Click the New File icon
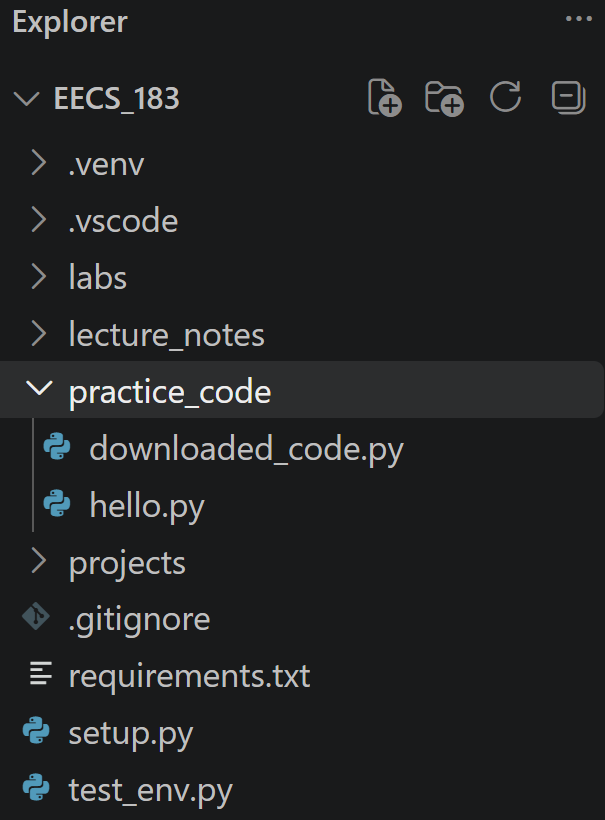Screen dimensions: 605x820 click(x=385, y=97)
